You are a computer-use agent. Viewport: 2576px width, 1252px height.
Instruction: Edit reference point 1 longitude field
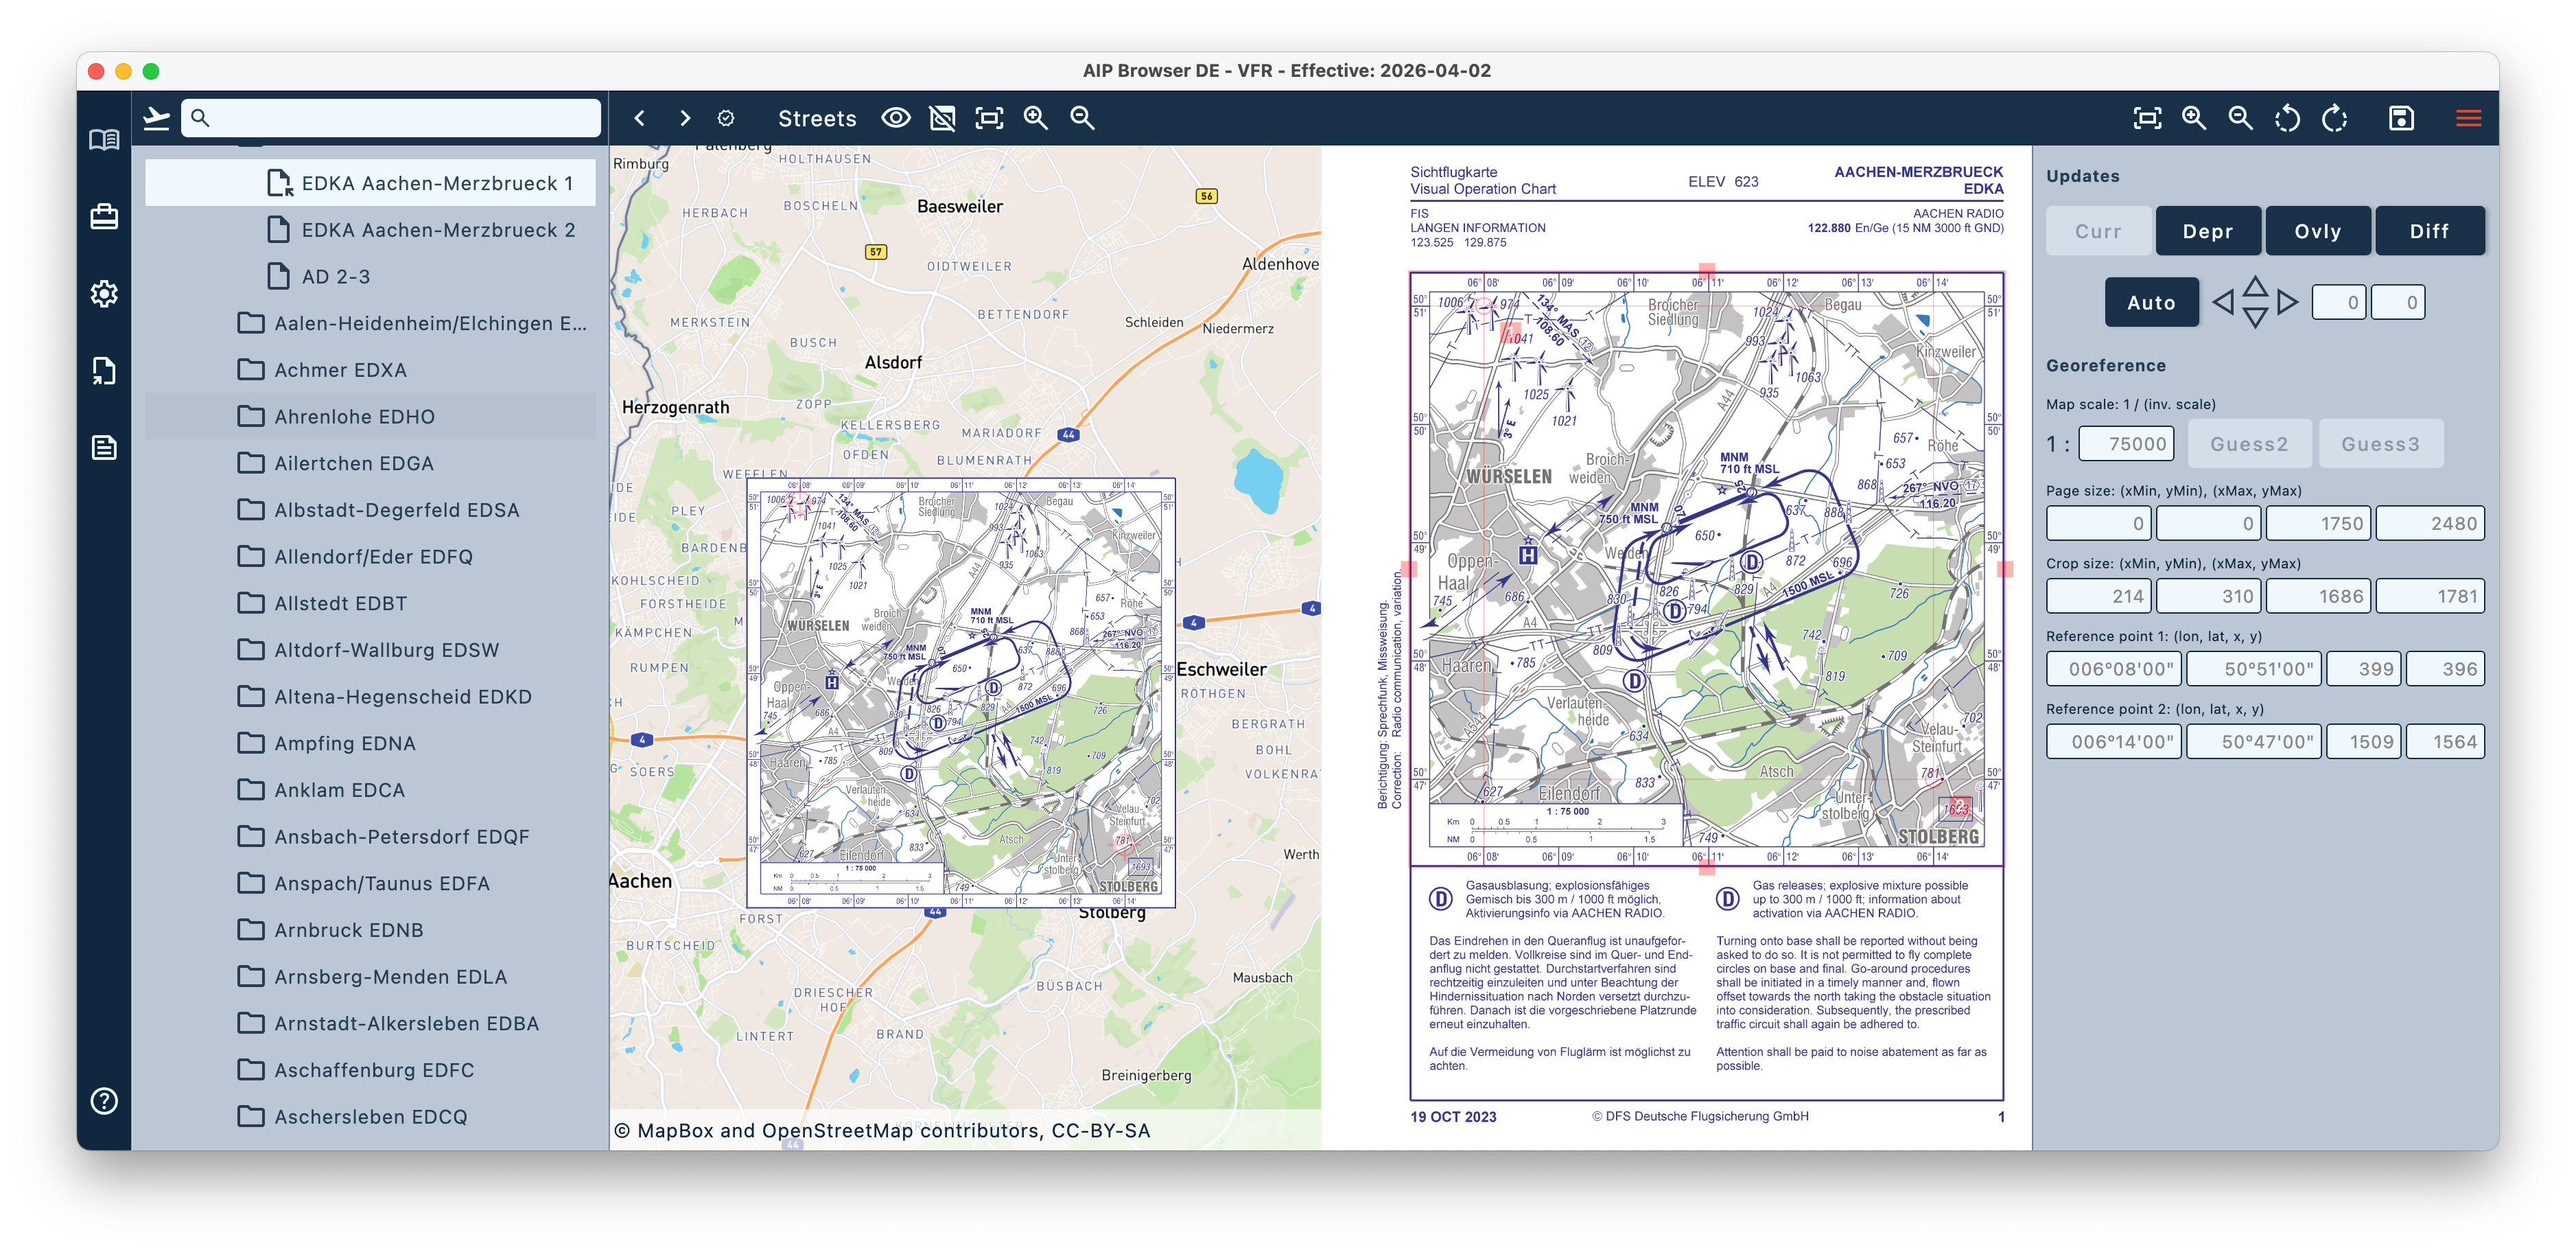click(2113, 669)
